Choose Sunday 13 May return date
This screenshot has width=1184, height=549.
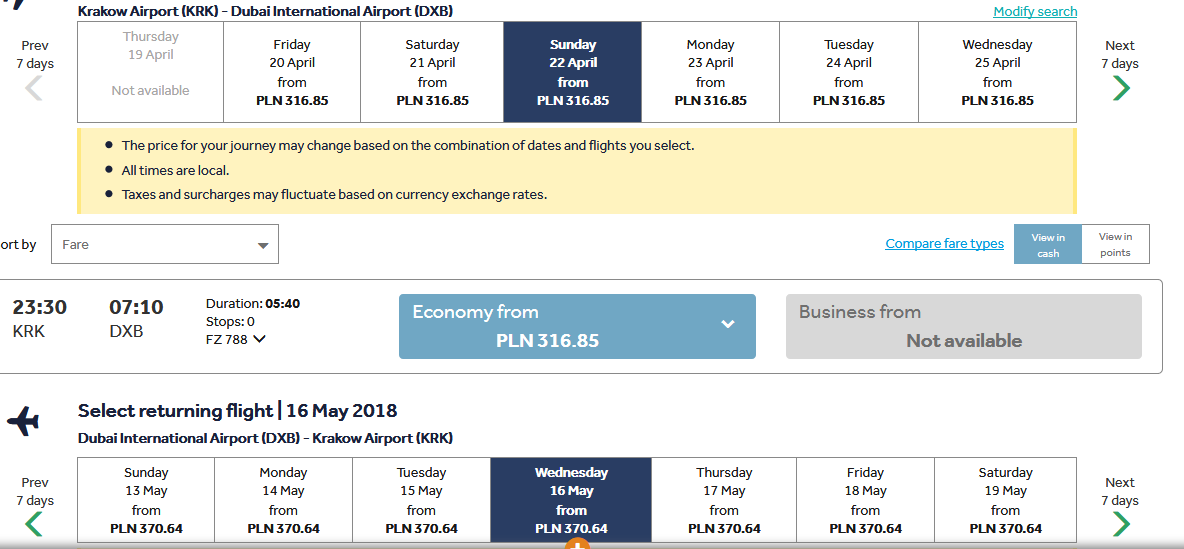[x=146, y=500]
